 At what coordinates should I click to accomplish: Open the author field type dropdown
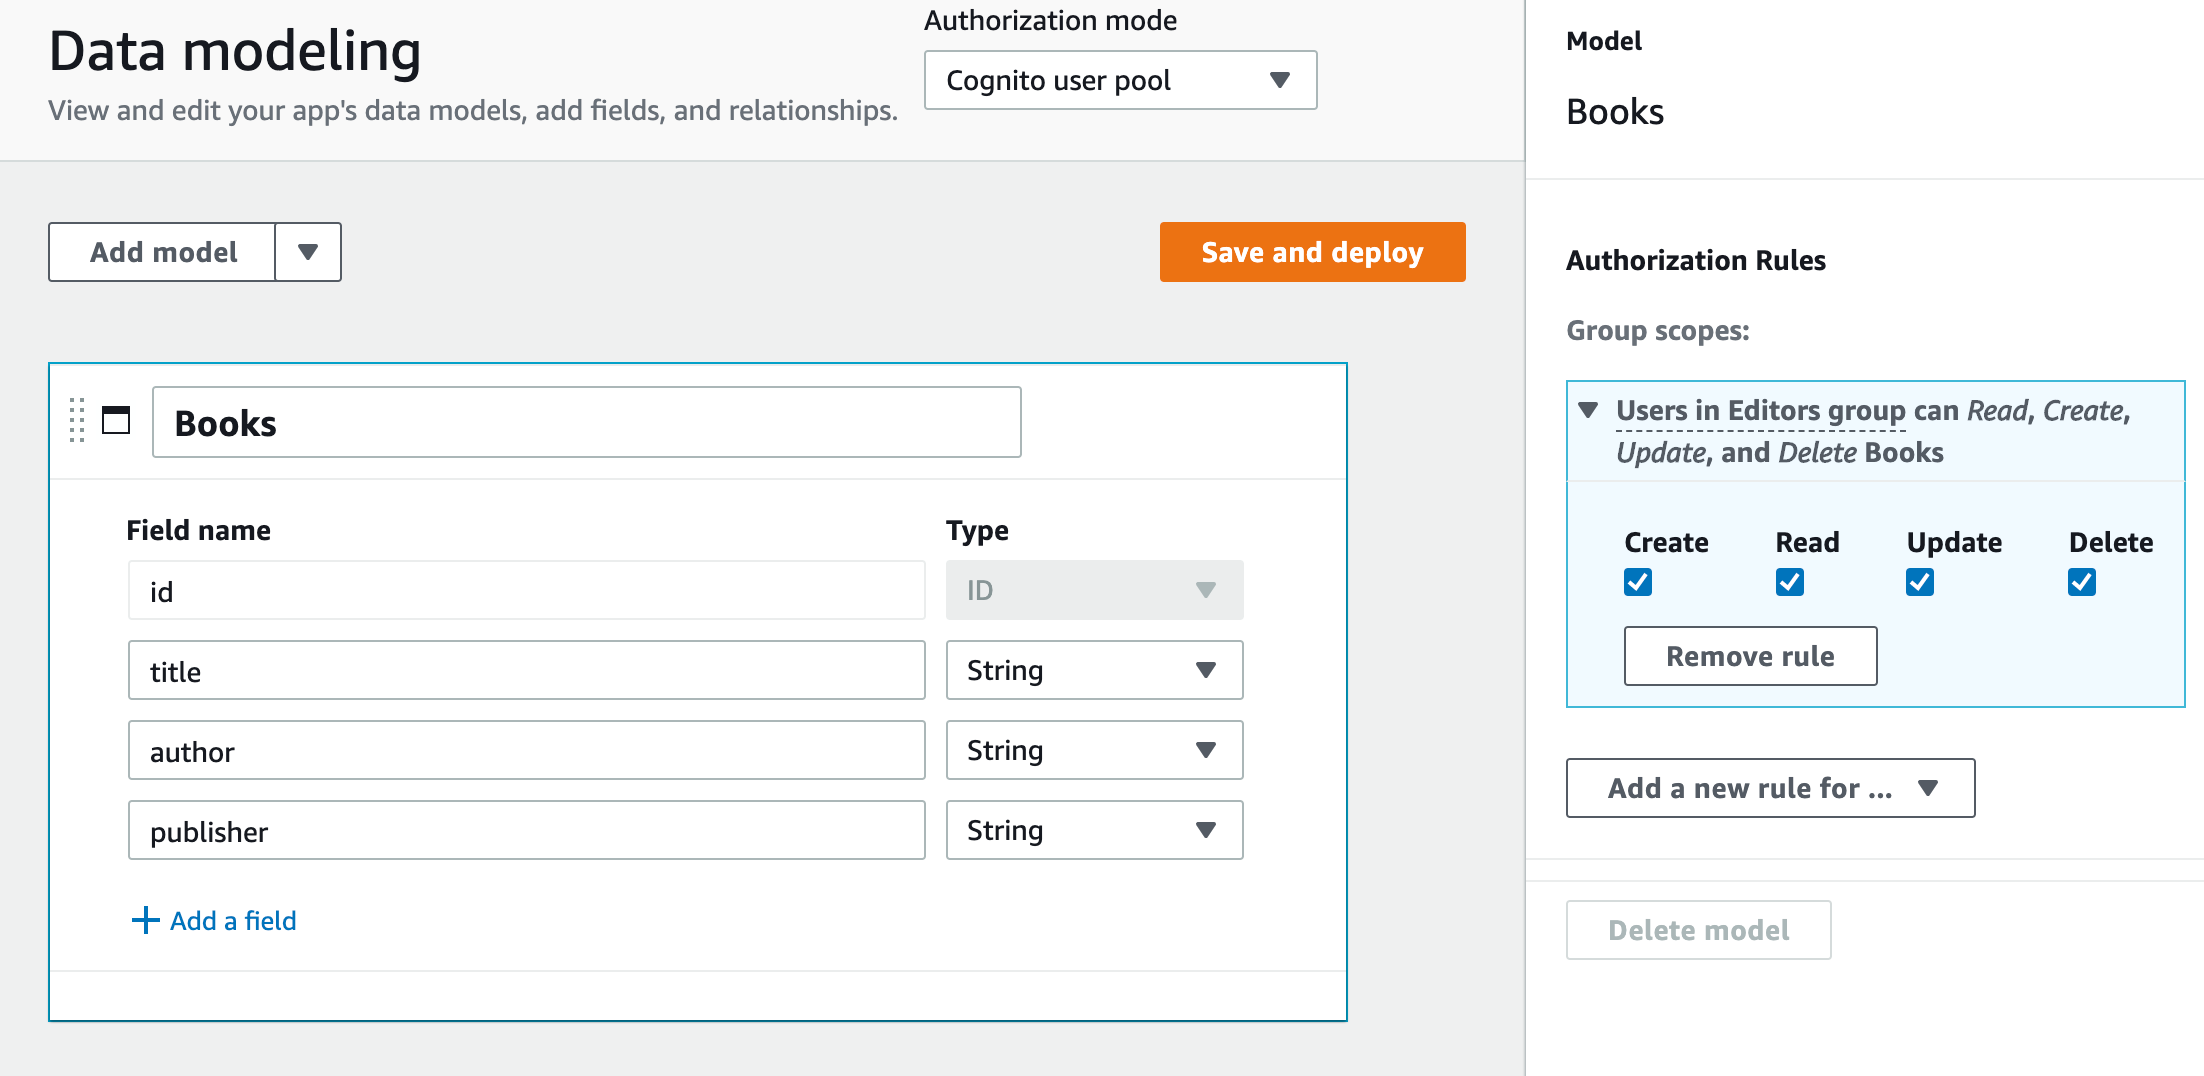tap(1094, 750)
